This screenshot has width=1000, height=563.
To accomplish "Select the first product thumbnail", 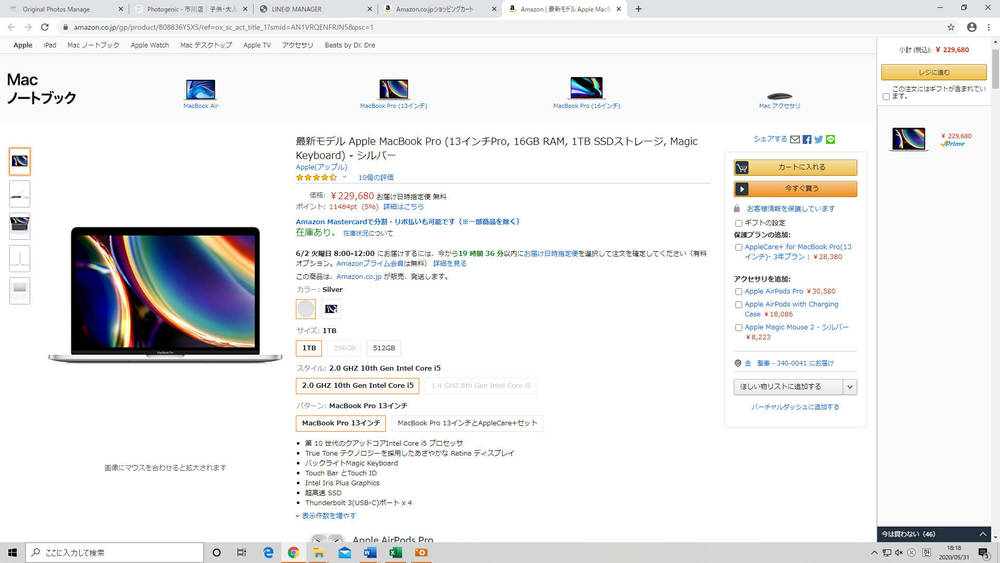I will [x=20, y=161].
